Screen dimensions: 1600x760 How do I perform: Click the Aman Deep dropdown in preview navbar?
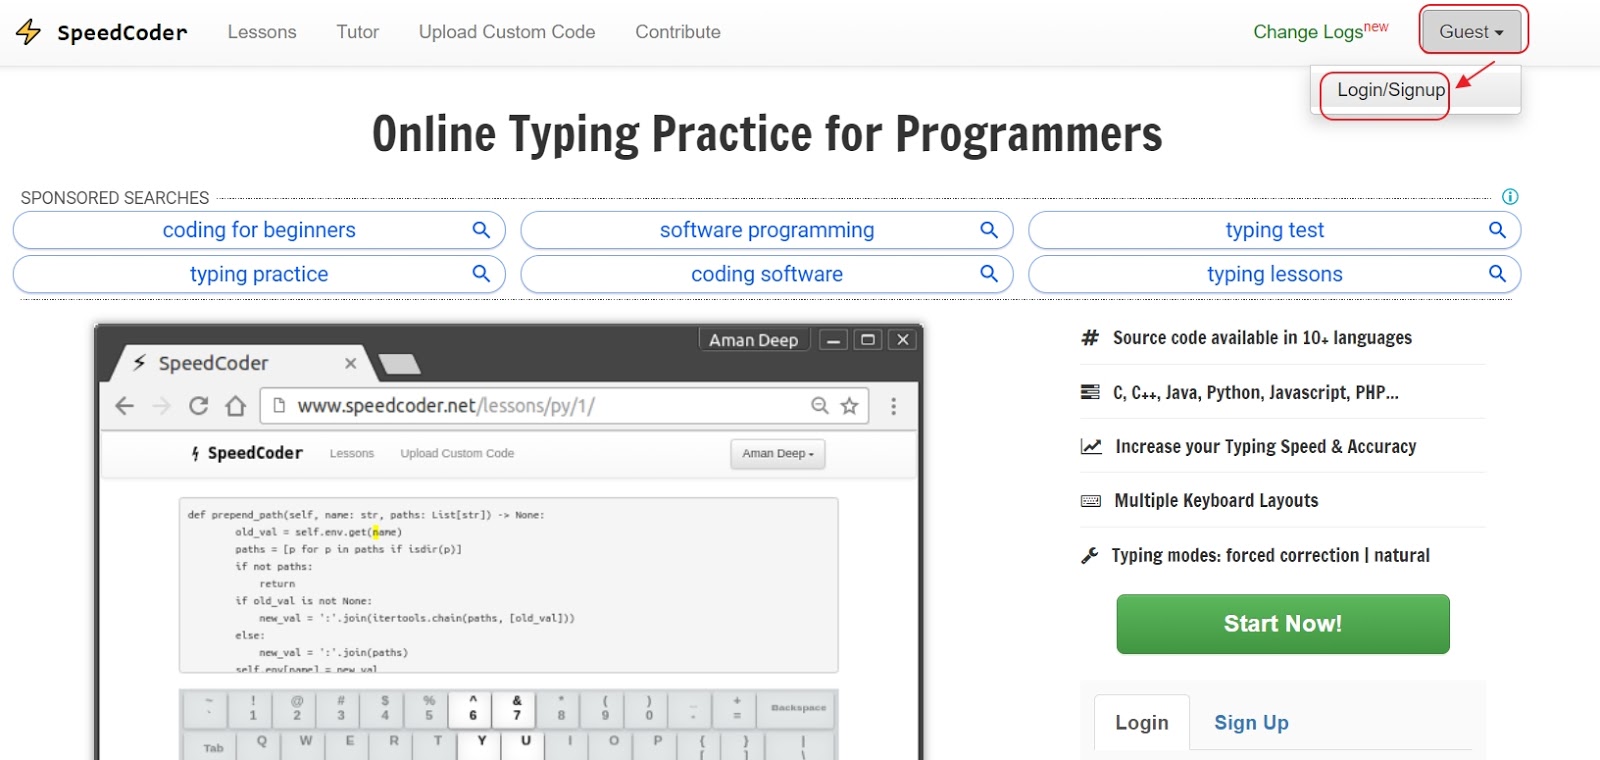778,453
